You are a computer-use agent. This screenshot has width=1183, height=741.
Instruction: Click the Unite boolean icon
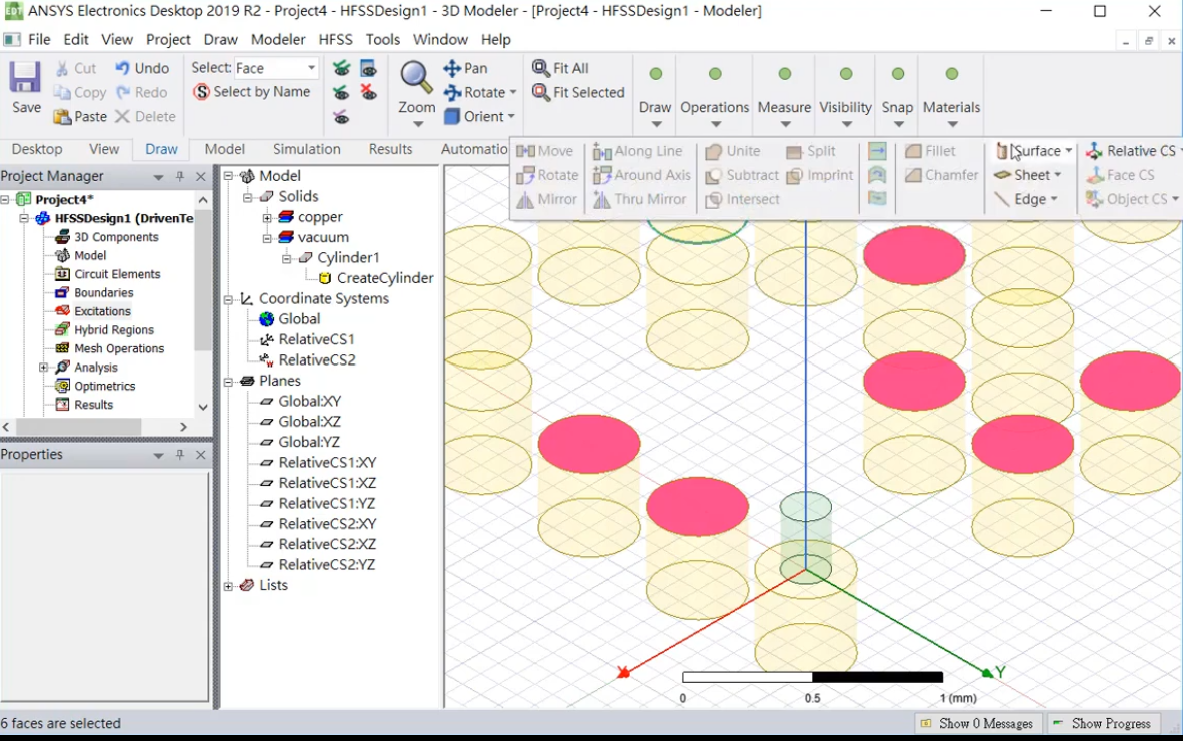tap(714, 152)
